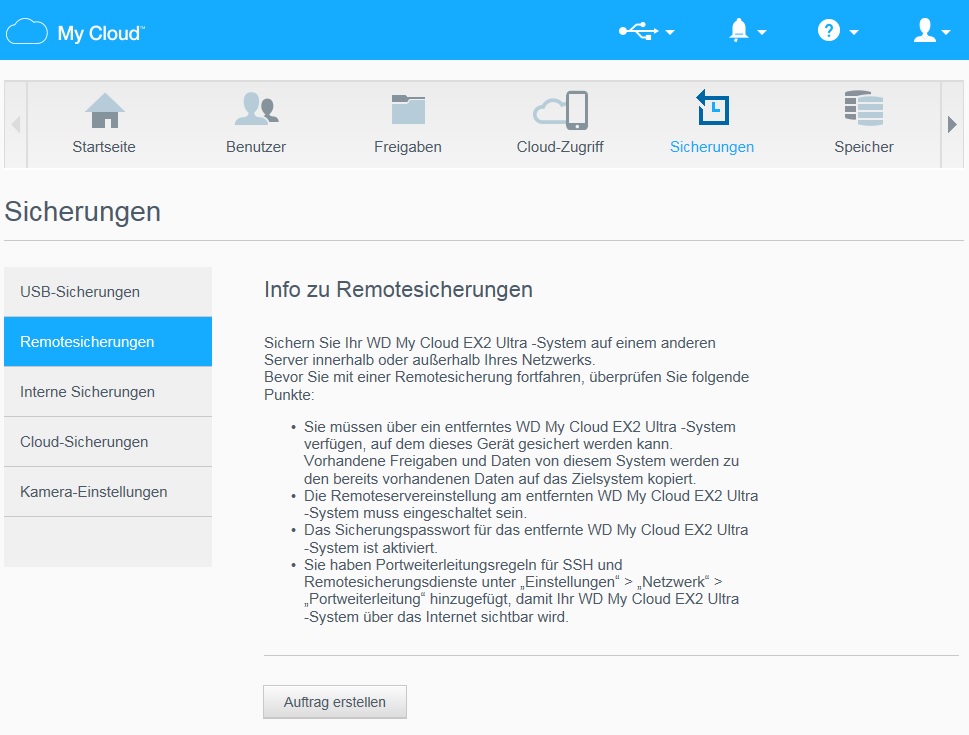Screen dimensions: 969x735
Task: Expand the USB dropdown arrow
Action: tap(670, 32)
